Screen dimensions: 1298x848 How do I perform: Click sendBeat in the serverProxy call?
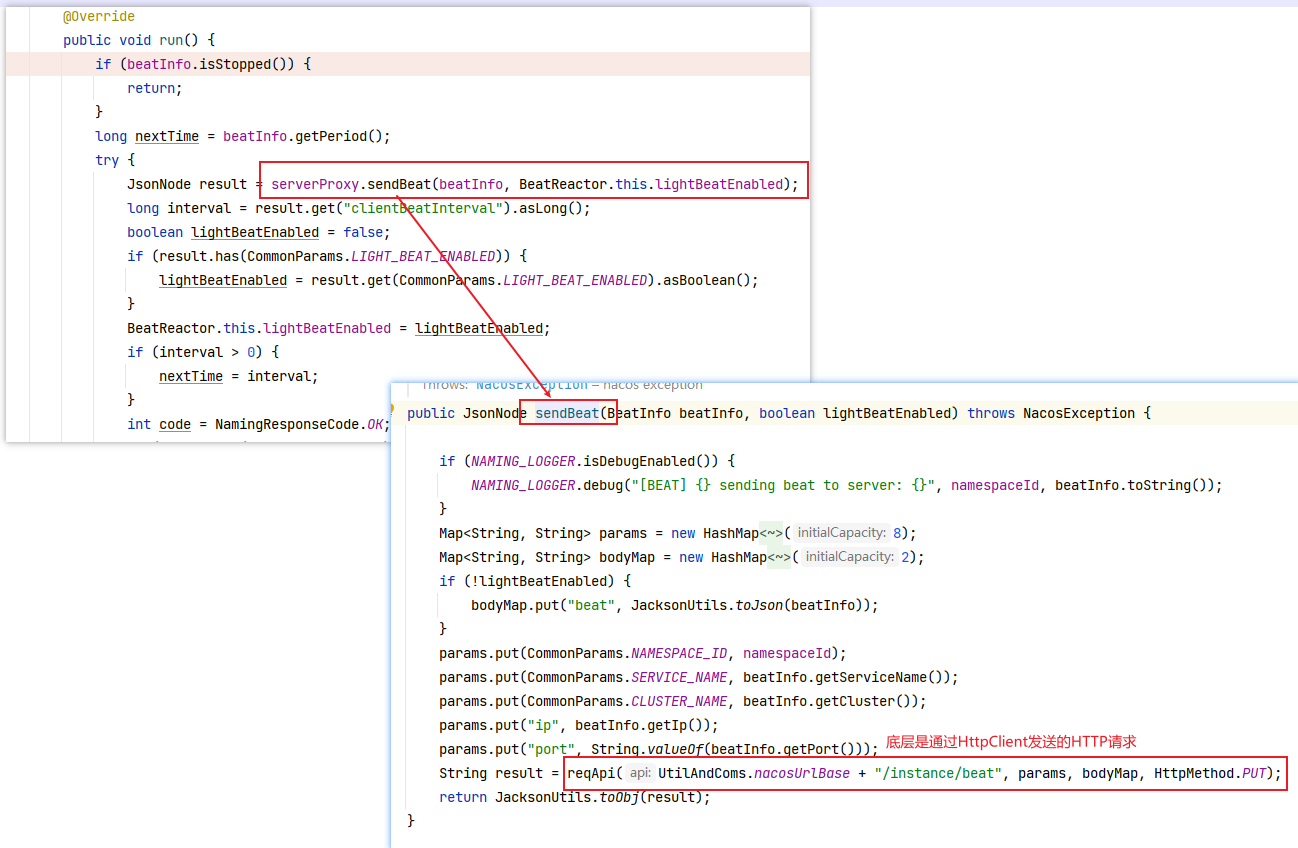[399, 184]
